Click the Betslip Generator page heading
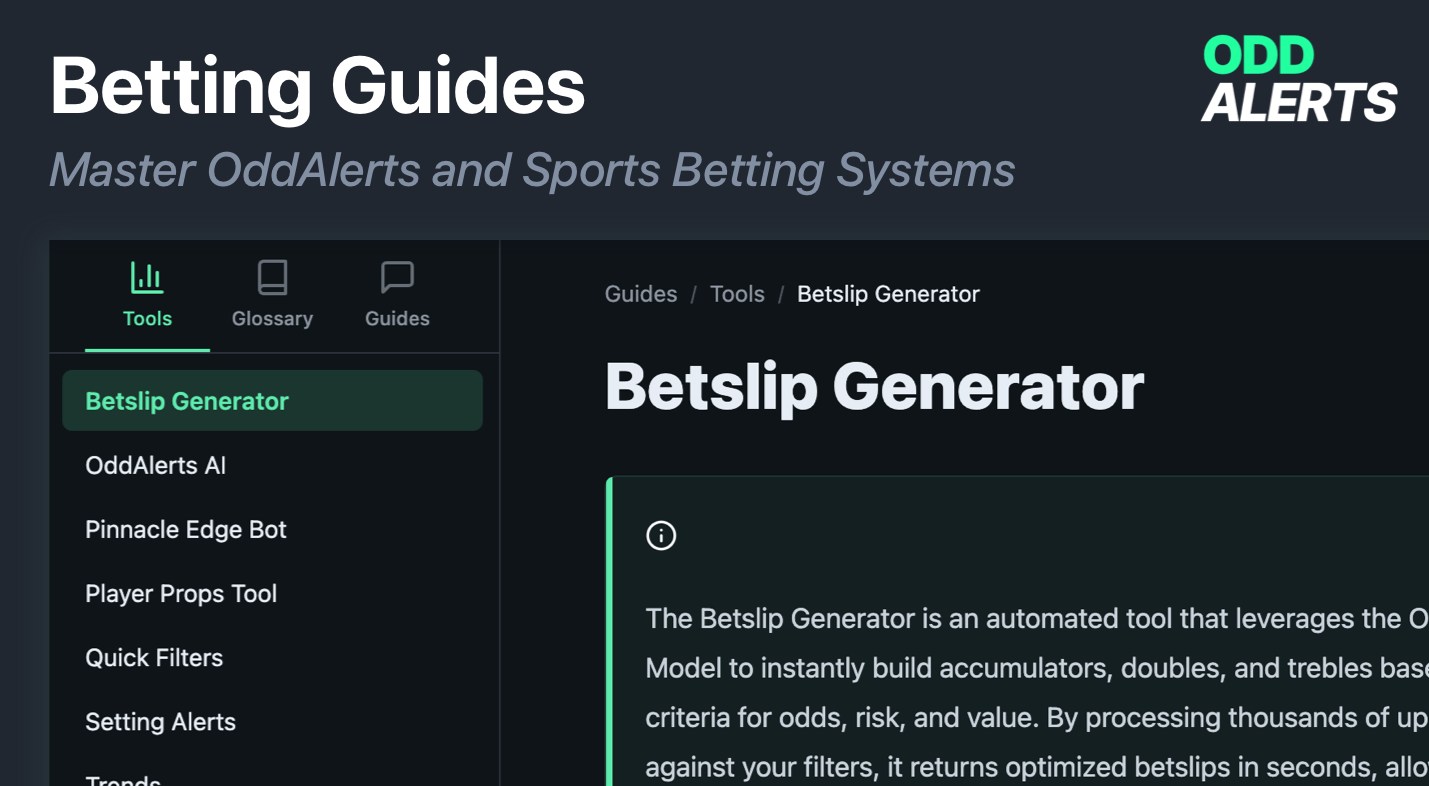The height and width of the screenshot is (786, 1429). coord(874,388)
